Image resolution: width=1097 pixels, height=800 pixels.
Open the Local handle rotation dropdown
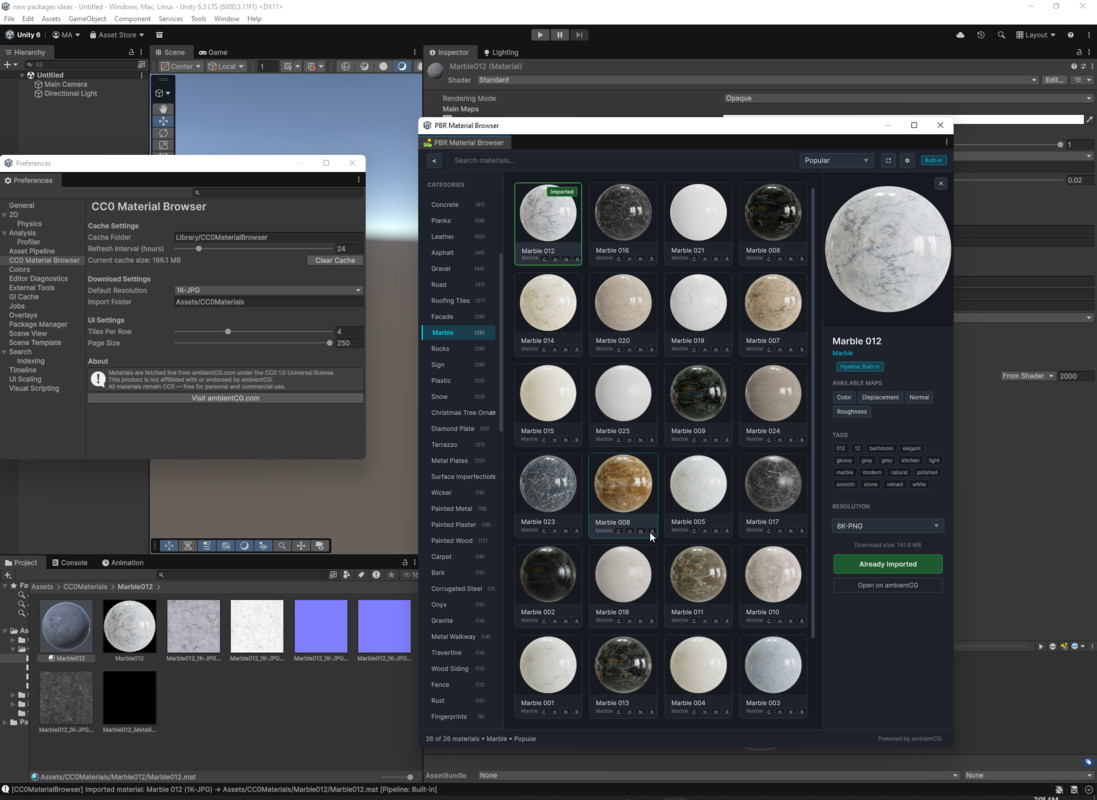[x=226, y=66]
